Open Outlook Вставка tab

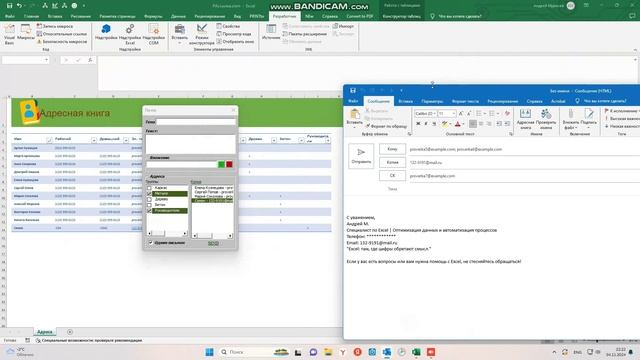(x=405, y=101)
